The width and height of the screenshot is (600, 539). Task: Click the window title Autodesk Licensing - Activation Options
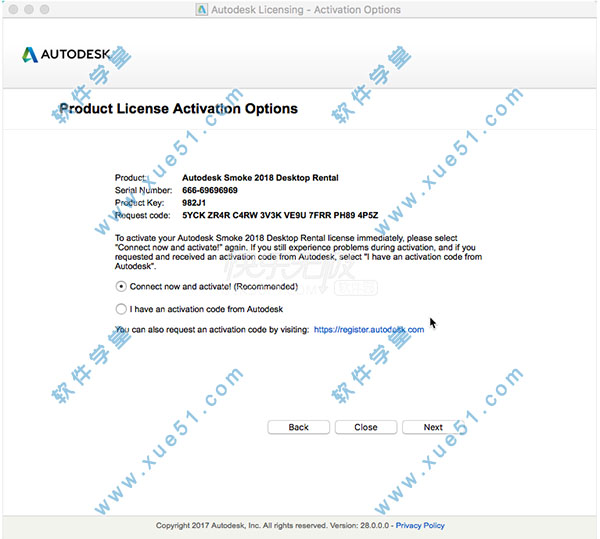[x=306, y=10]
